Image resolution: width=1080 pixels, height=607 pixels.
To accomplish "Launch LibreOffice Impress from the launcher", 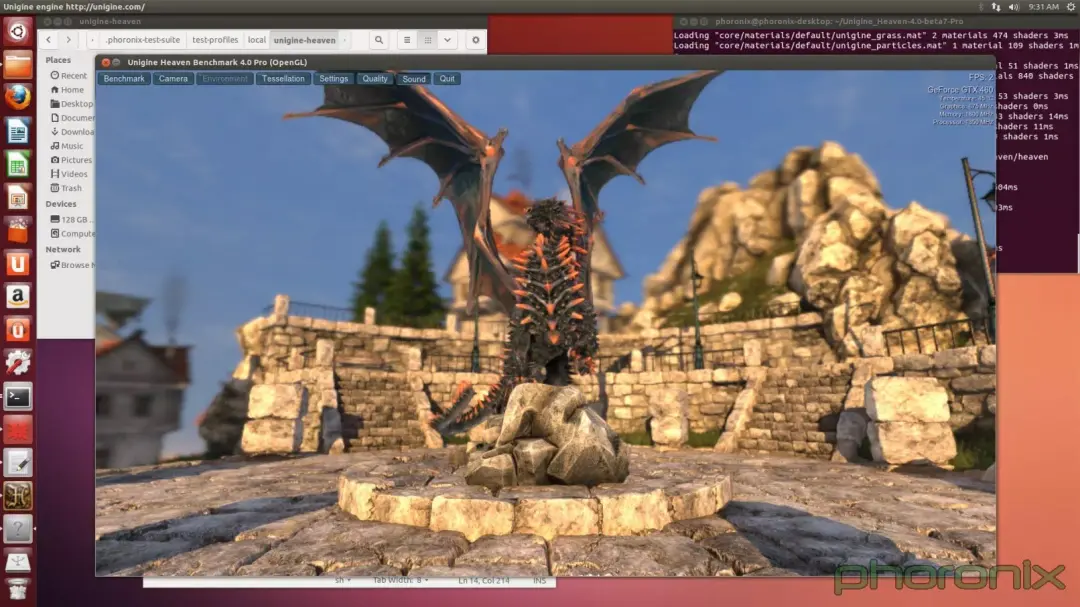I will (x=18, y=198).
